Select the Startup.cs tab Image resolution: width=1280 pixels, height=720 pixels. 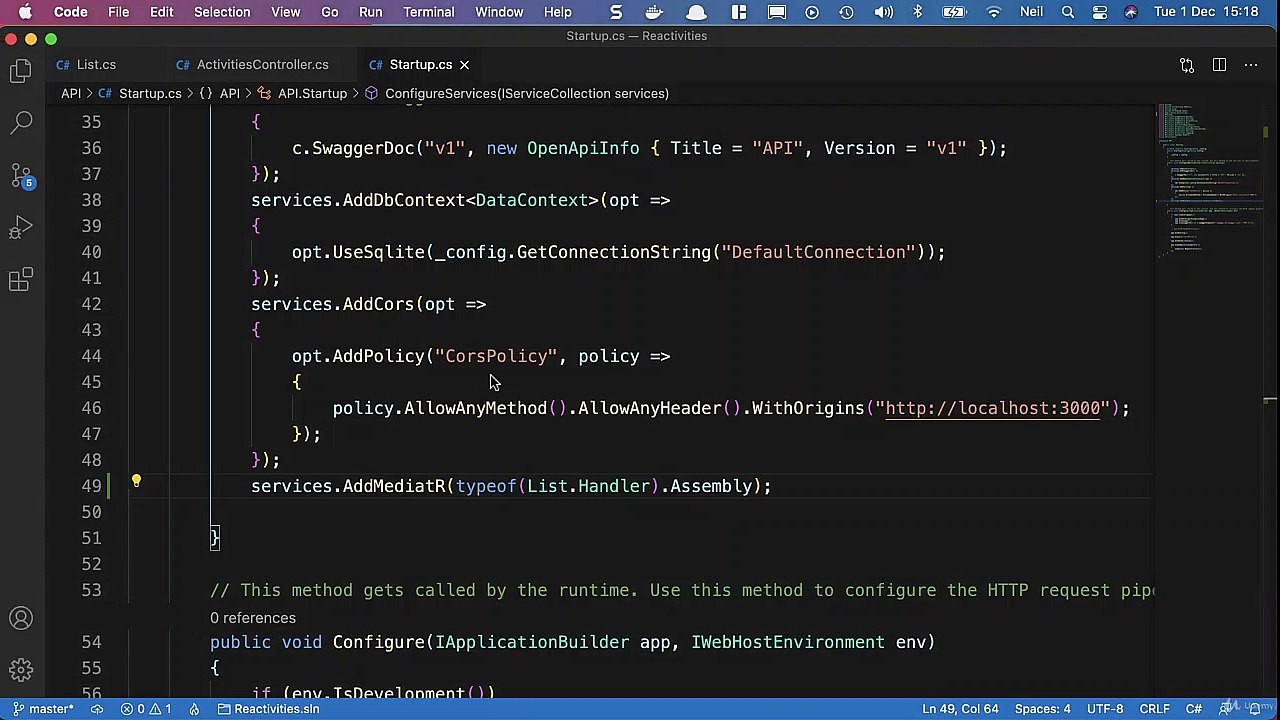click(420, 65)
